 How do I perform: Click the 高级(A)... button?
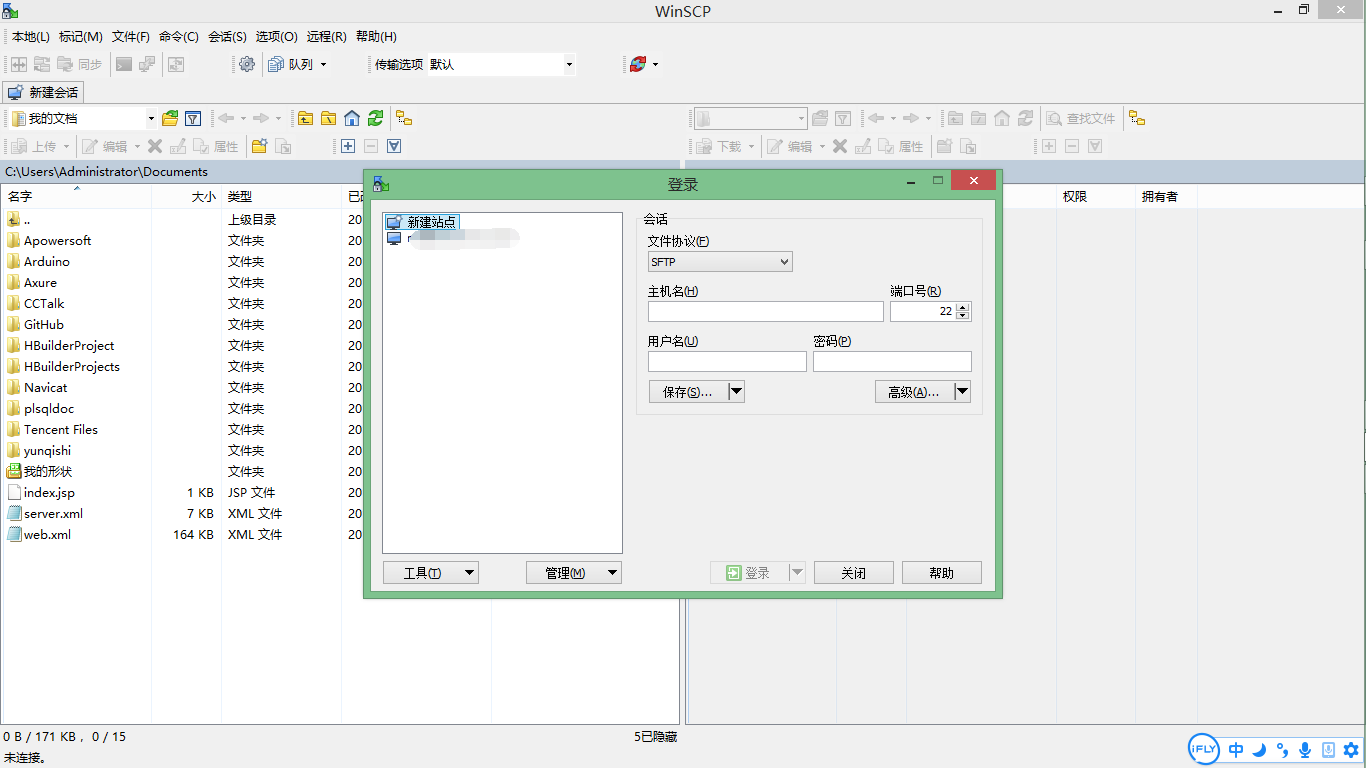pos(913,392)
